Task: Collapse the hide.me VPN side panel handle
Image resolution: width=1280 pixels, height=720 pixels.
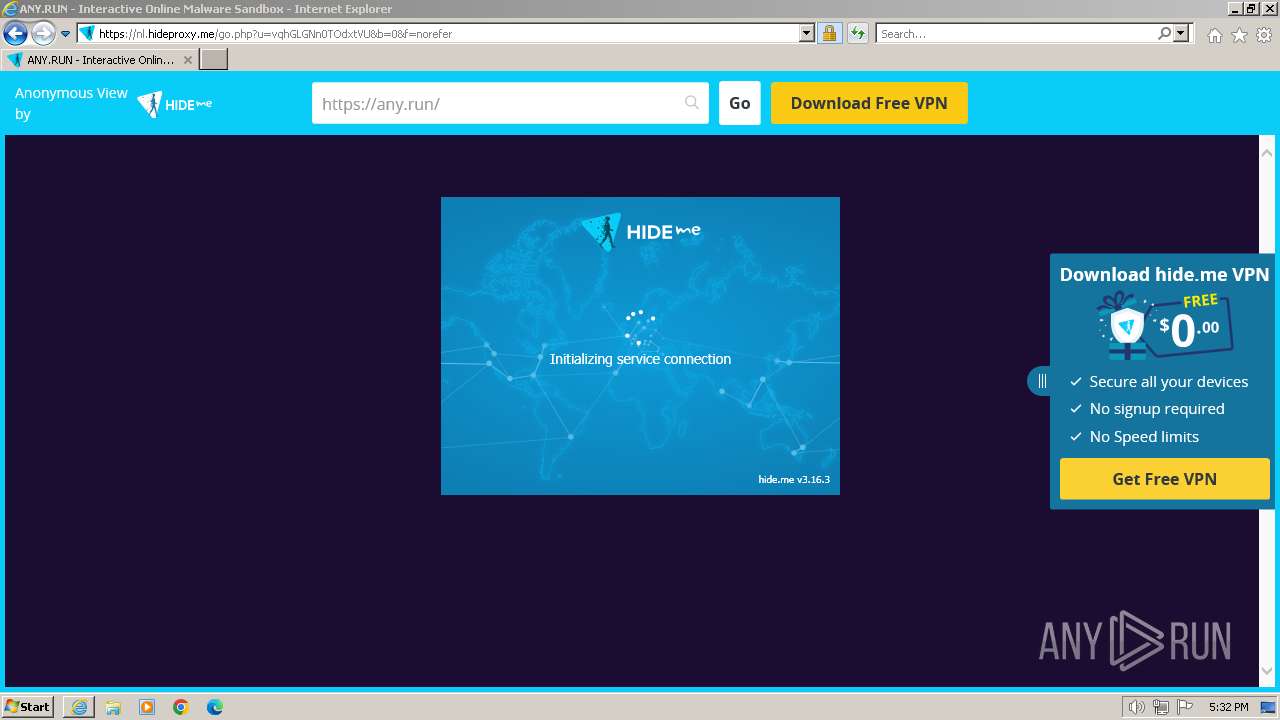Action: 1040,381
